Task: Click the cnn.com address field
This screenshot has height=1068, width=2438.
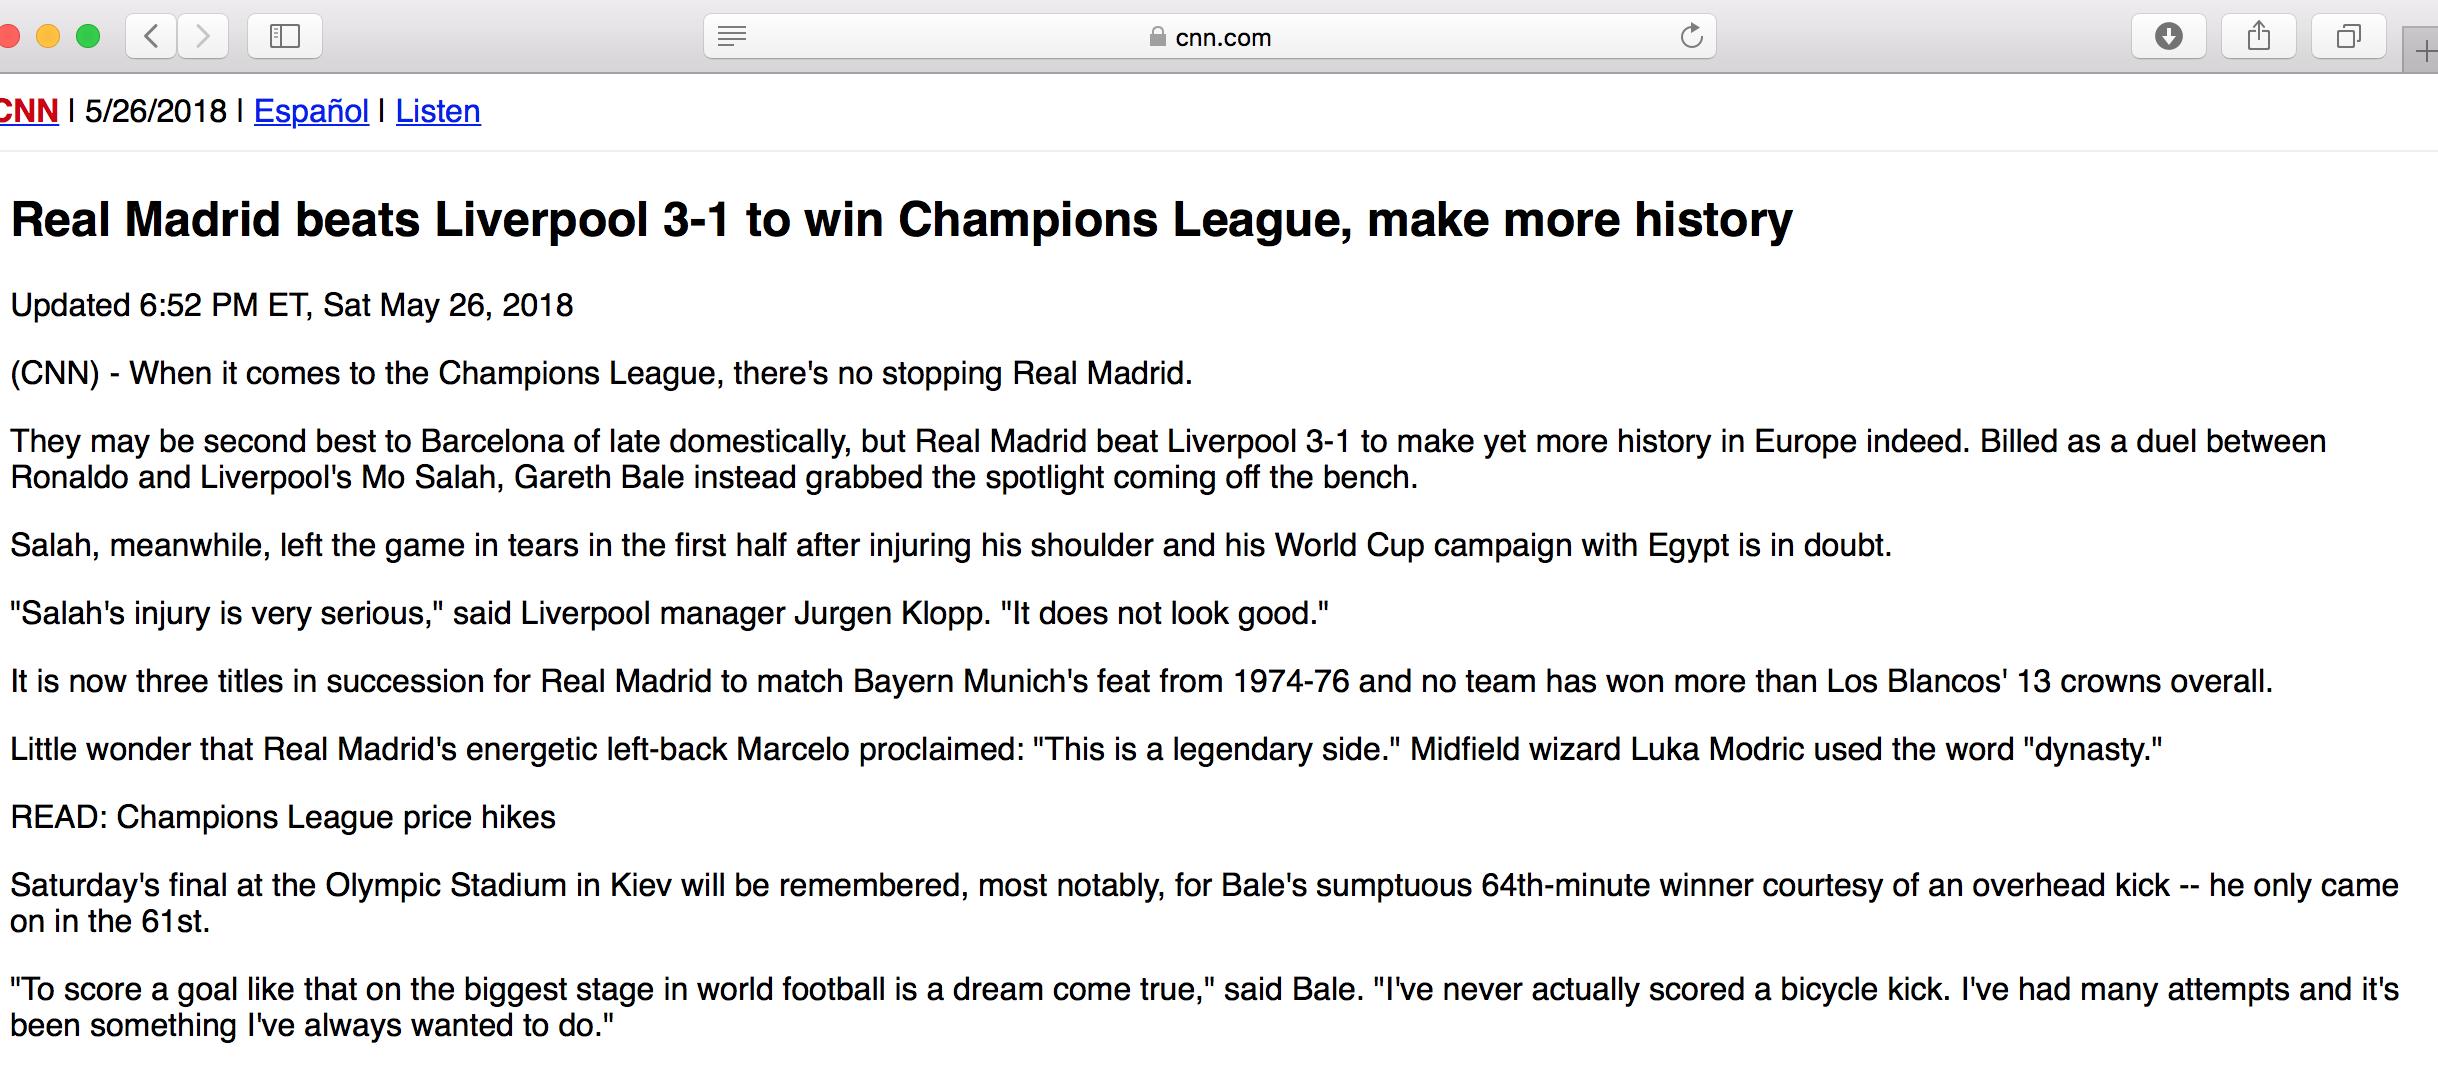Action: (x=1223, y=38)
